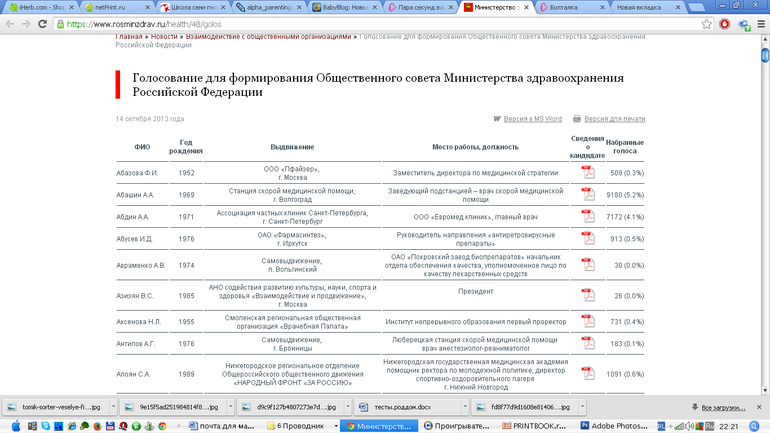Open PDF info for candidate Абдин А.А.
Viewport: 770px width, 433px height.
click(x=588, y=216)
